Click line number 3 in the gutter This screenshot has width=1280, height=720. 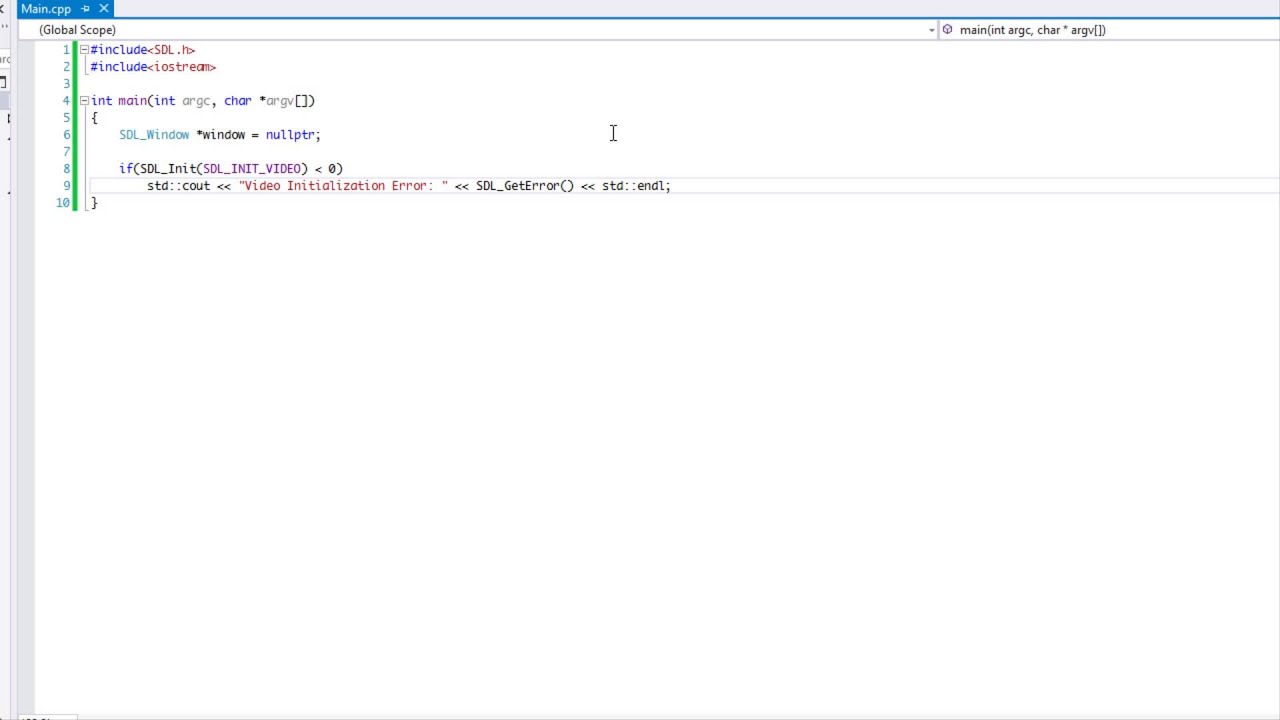pyautogui.click(x=66, y=84)
